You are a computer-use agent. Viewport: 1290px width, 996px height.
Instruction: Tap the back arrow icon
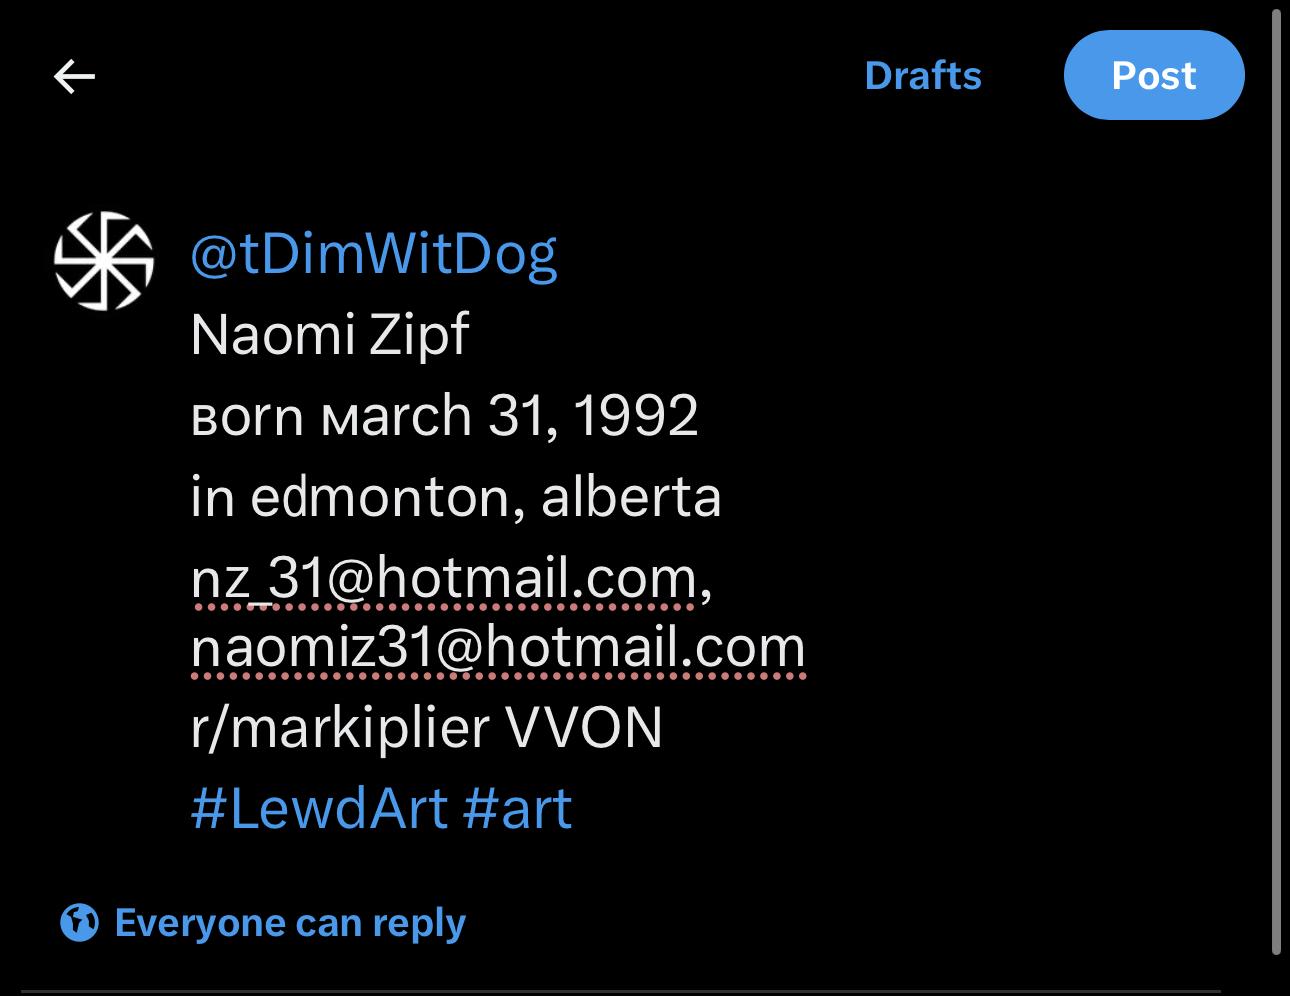tap(74, 76)
